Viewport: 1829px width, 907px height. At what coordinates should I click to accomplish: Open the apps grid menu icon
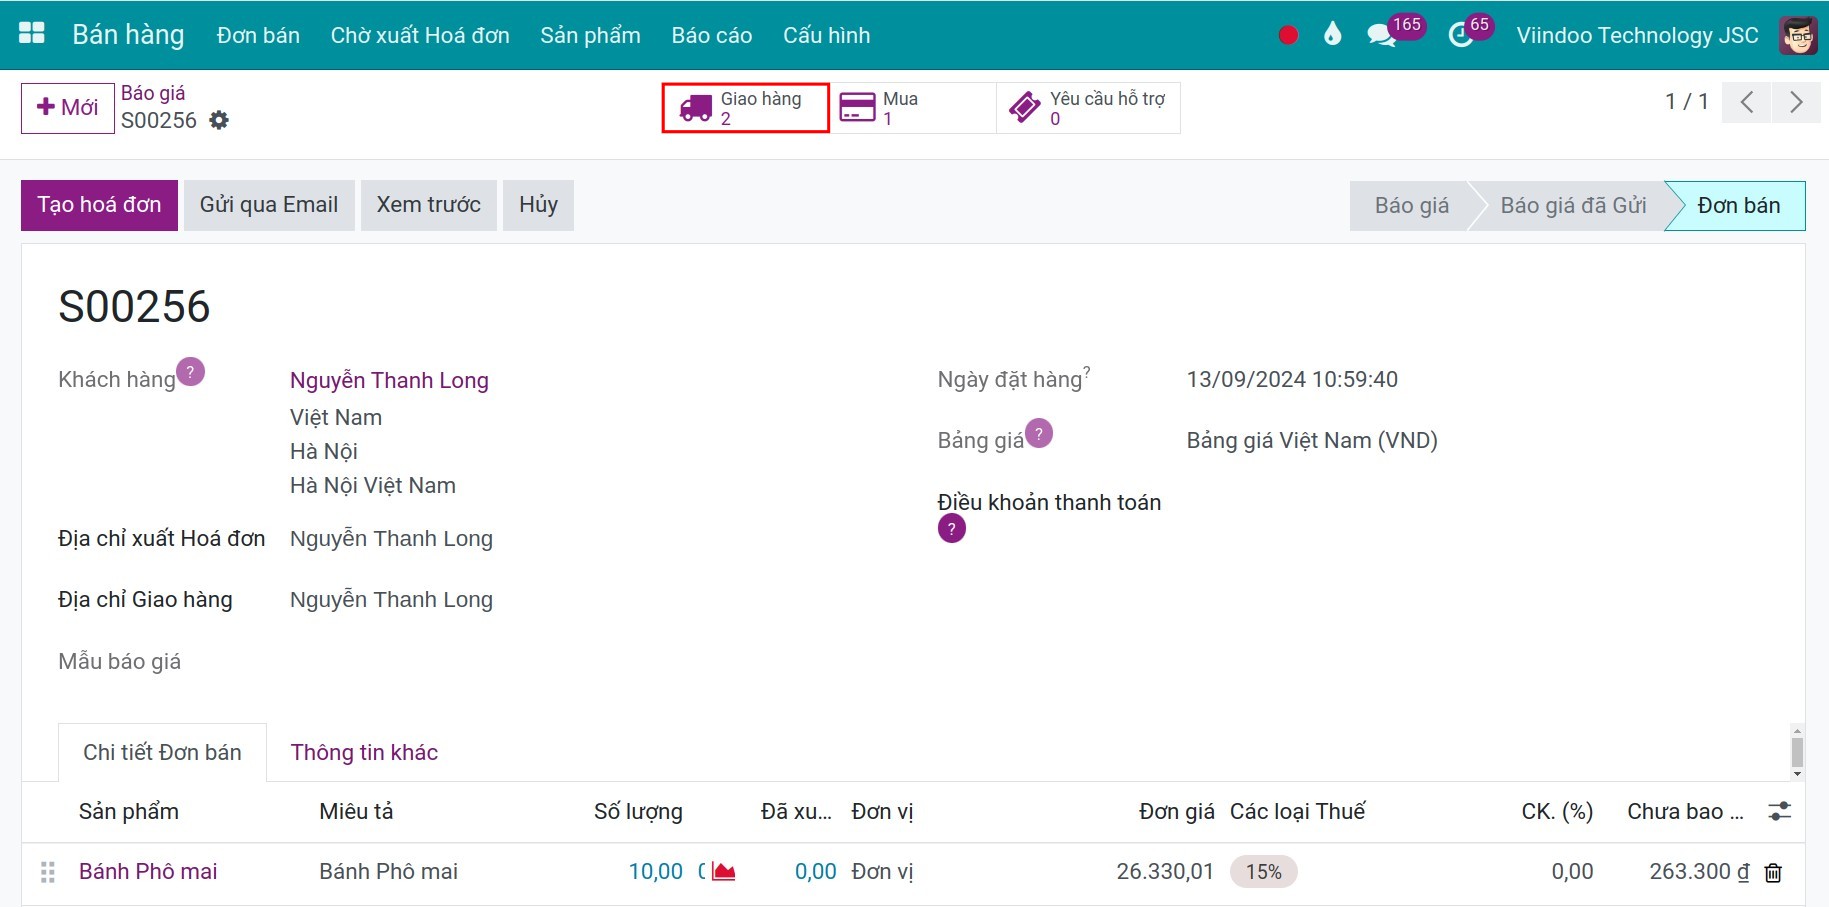tap(32, 34)
